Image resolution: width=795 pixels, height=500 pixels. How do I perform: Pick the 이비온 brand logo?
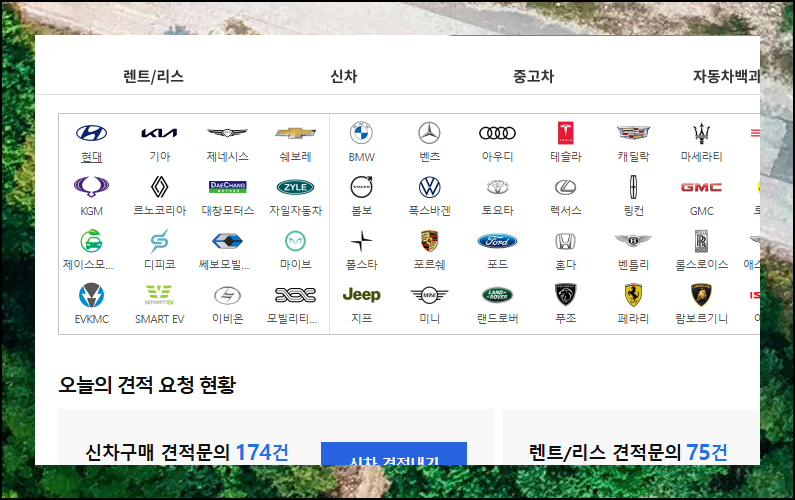pos(227,295)
